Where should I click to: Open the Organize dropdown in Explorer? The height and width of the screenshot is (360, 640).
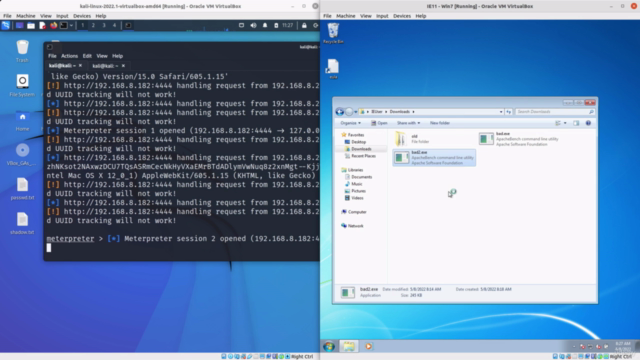pos(350,123)
